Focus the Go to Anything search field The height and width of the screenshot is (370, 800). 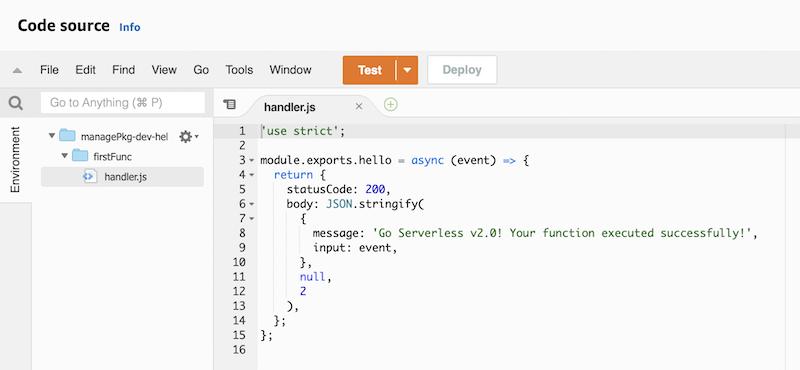click(x=123, y=103)
